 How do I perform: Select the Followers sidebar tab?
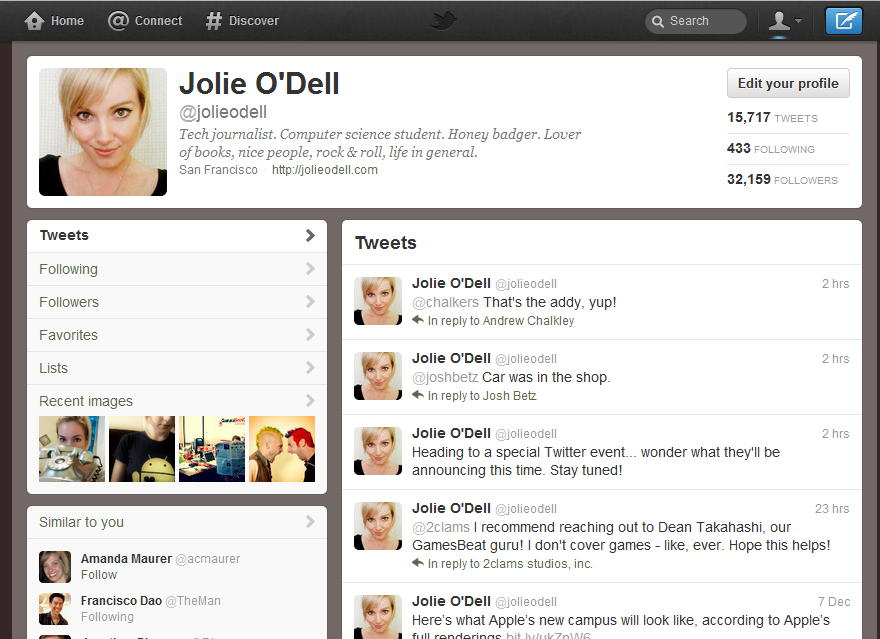pos(177,302)
